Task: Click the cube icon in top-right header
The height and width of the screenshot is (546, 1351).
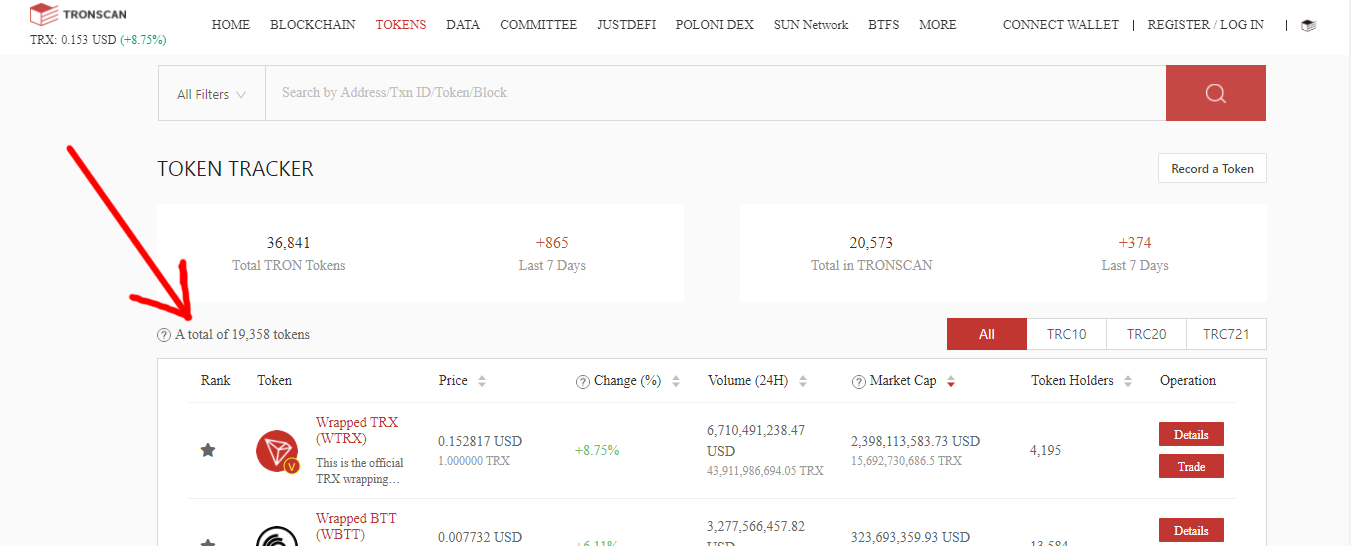Action: [x=1308, y=25]
